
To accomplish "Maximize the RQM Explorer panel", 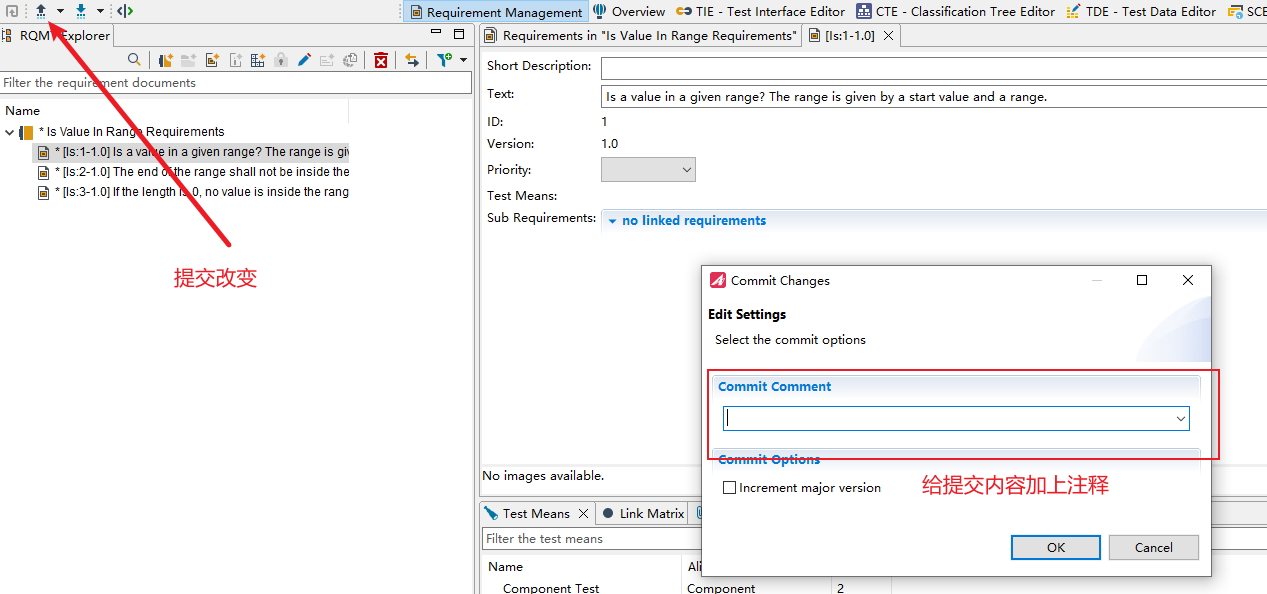I will click(x=458, y=33).
